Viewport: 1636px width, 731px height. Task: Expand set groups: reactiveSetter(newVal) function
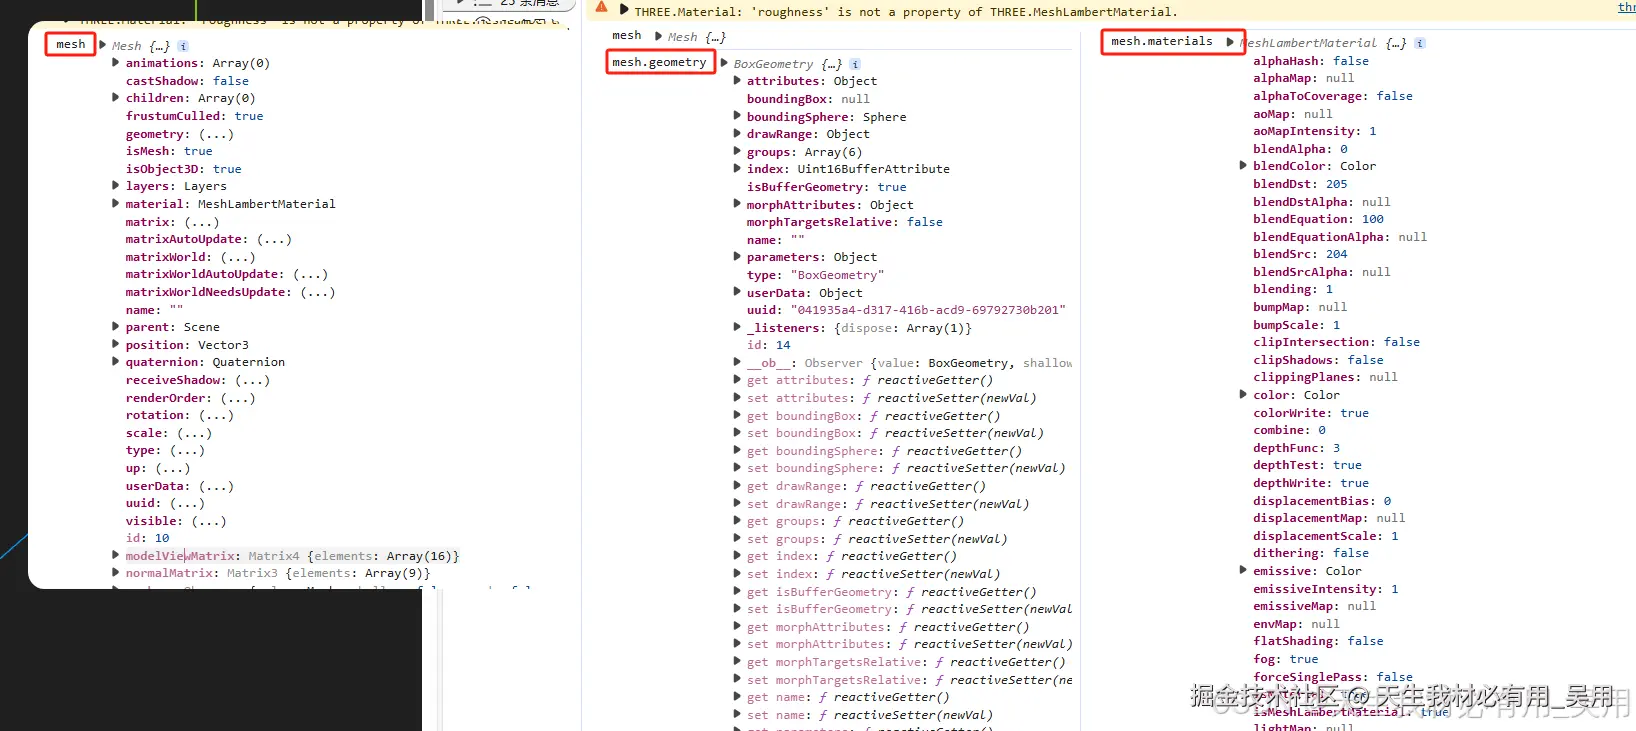[737, 539]
